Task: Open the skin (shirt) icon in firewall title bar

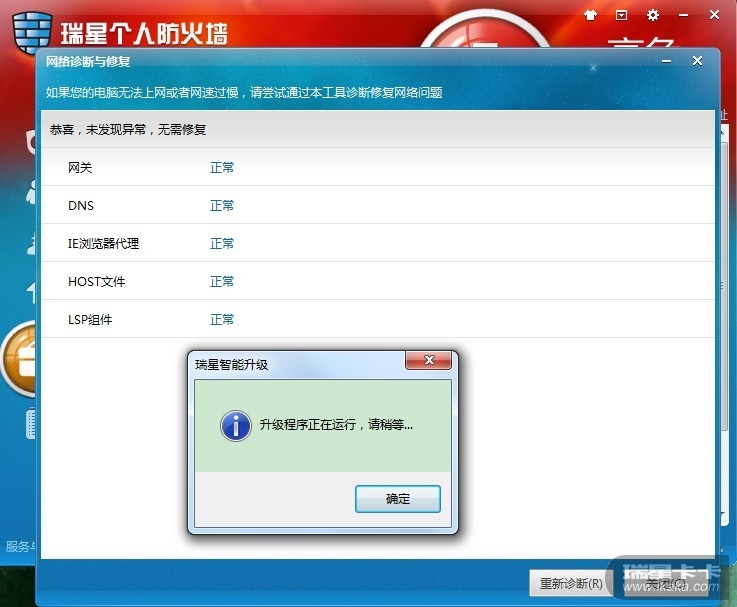Action: [590, 16]
